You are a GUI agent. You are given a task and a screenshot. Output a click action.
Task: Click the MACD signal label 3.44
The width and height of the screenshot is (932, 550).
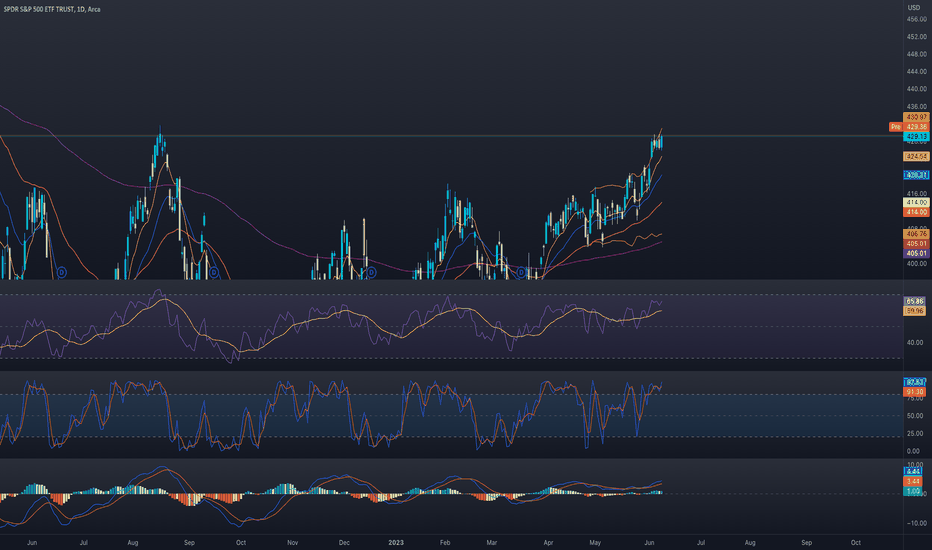[x=914, y=481]
